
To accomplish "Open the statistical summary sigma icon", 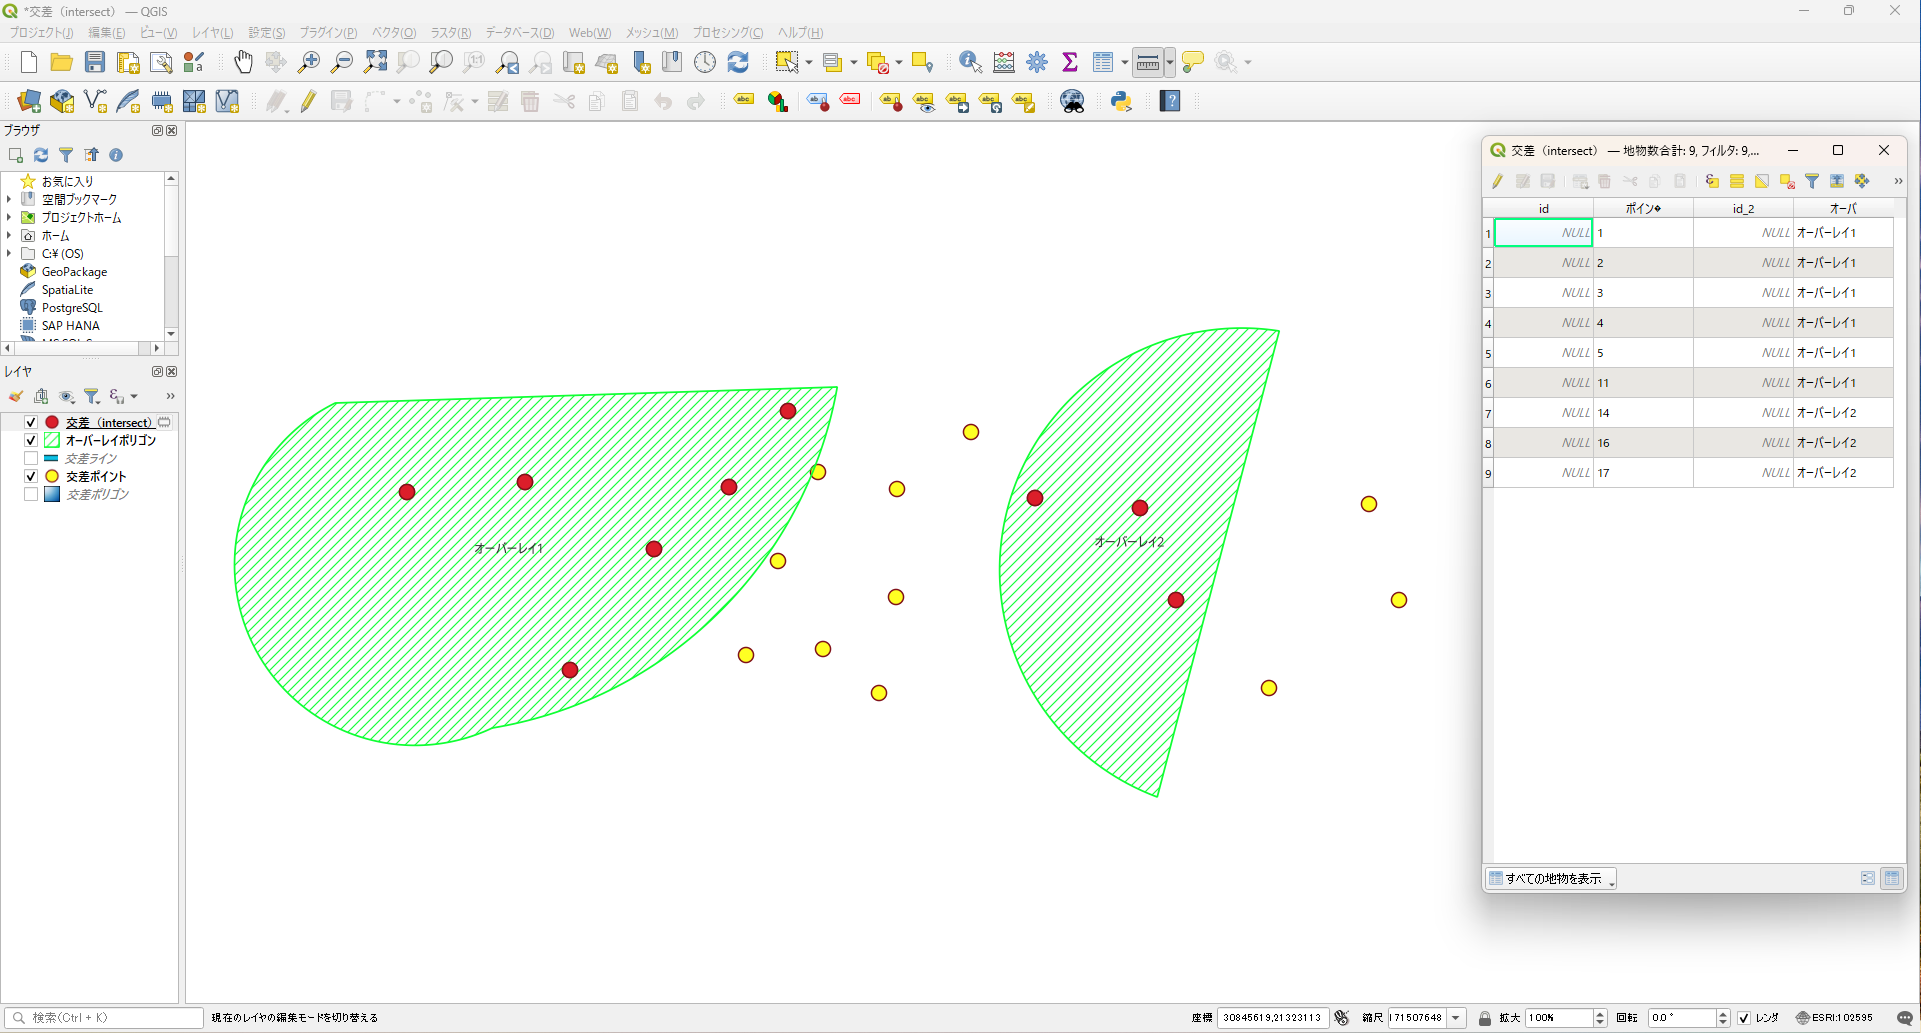I will click(x=1070, y=63).
